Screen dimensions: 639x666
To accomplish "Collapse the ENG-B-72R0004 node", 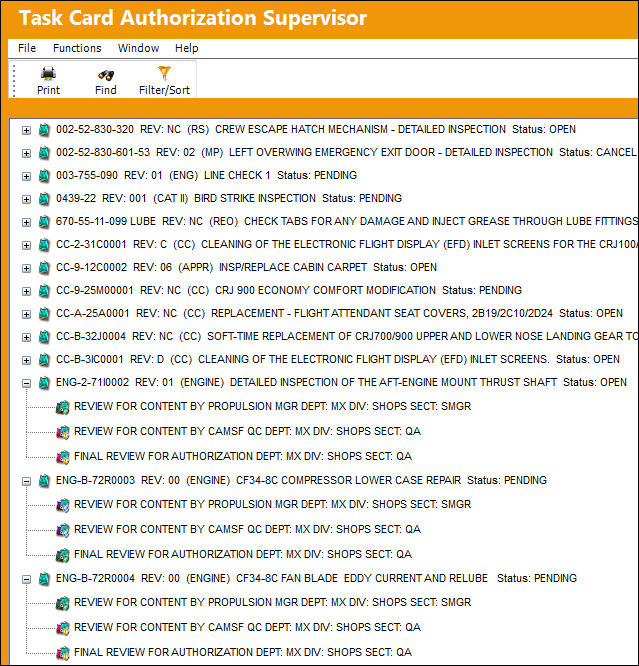I will point(26,579).
